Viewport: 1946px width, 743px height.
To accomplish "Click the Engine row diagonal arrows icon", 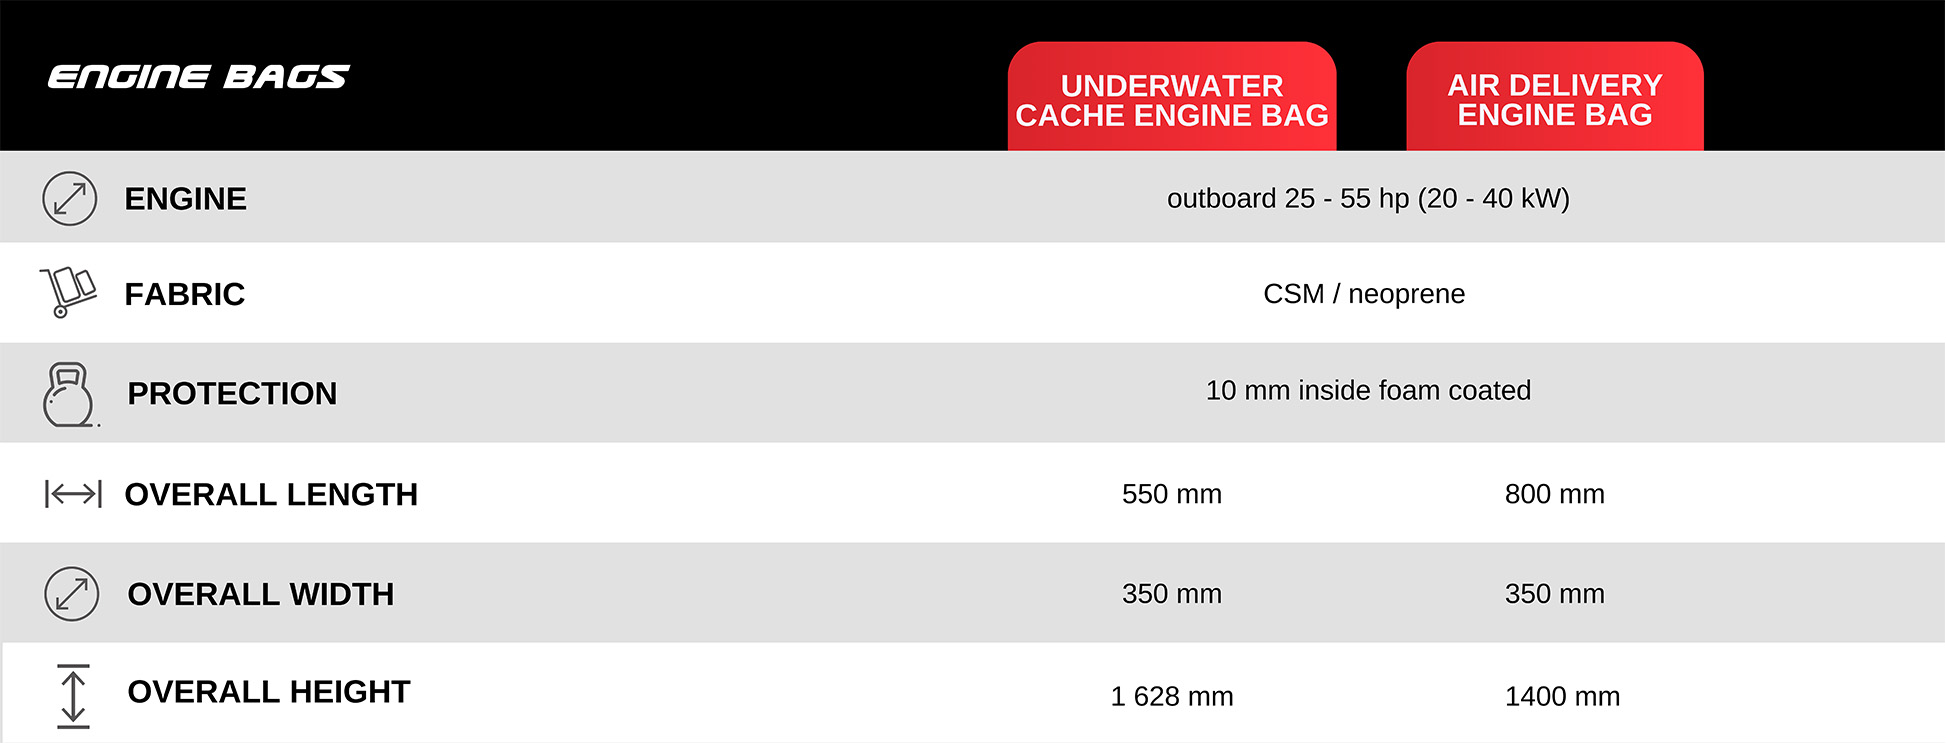I will [x=70, y=198].
